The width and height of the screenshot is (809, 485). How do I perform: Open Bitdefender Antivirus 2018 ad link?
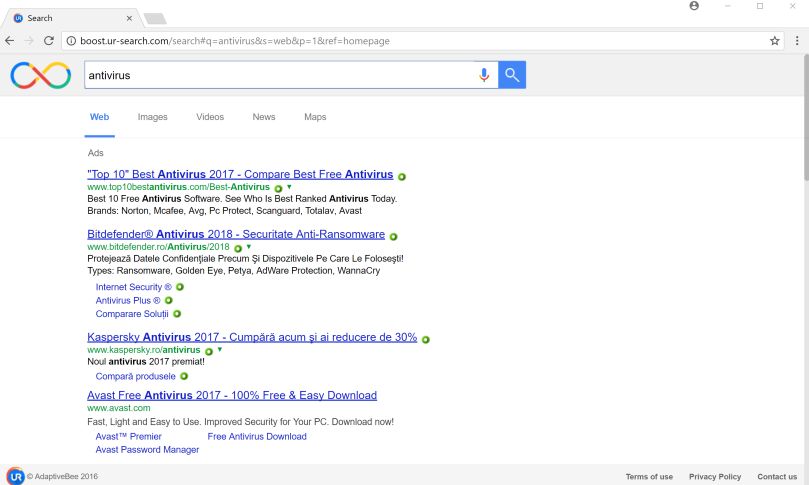(236, 234)
